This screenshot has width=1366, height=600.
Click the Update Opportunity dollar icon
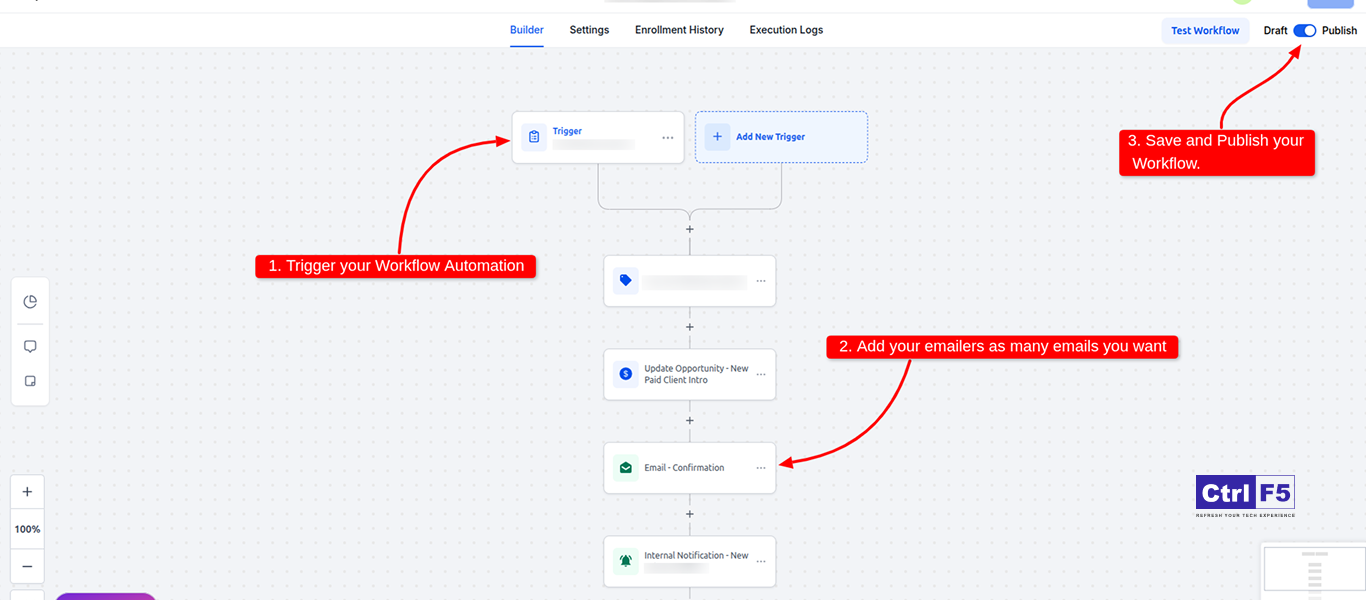(x=626, y=374)
